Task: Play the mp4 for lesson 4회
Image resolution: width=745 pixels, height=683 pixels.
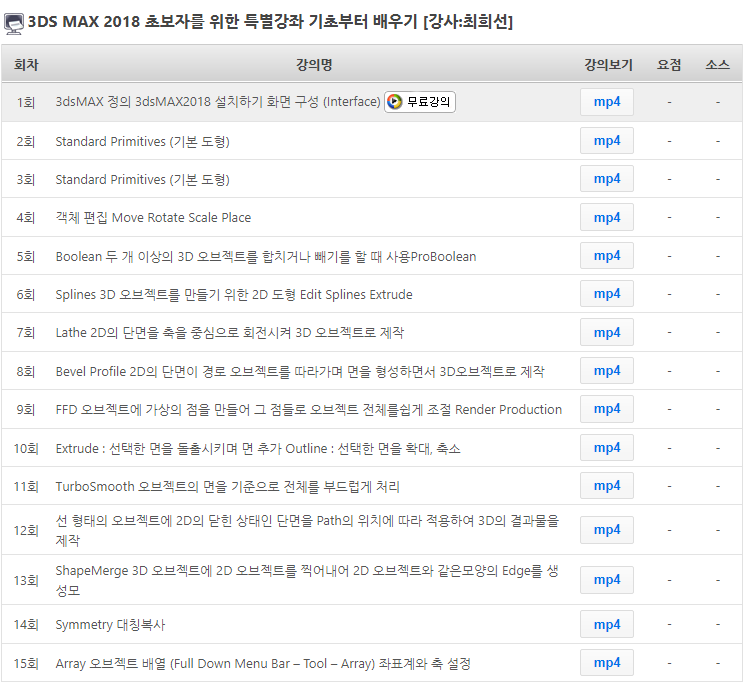Action: point(607,217)
